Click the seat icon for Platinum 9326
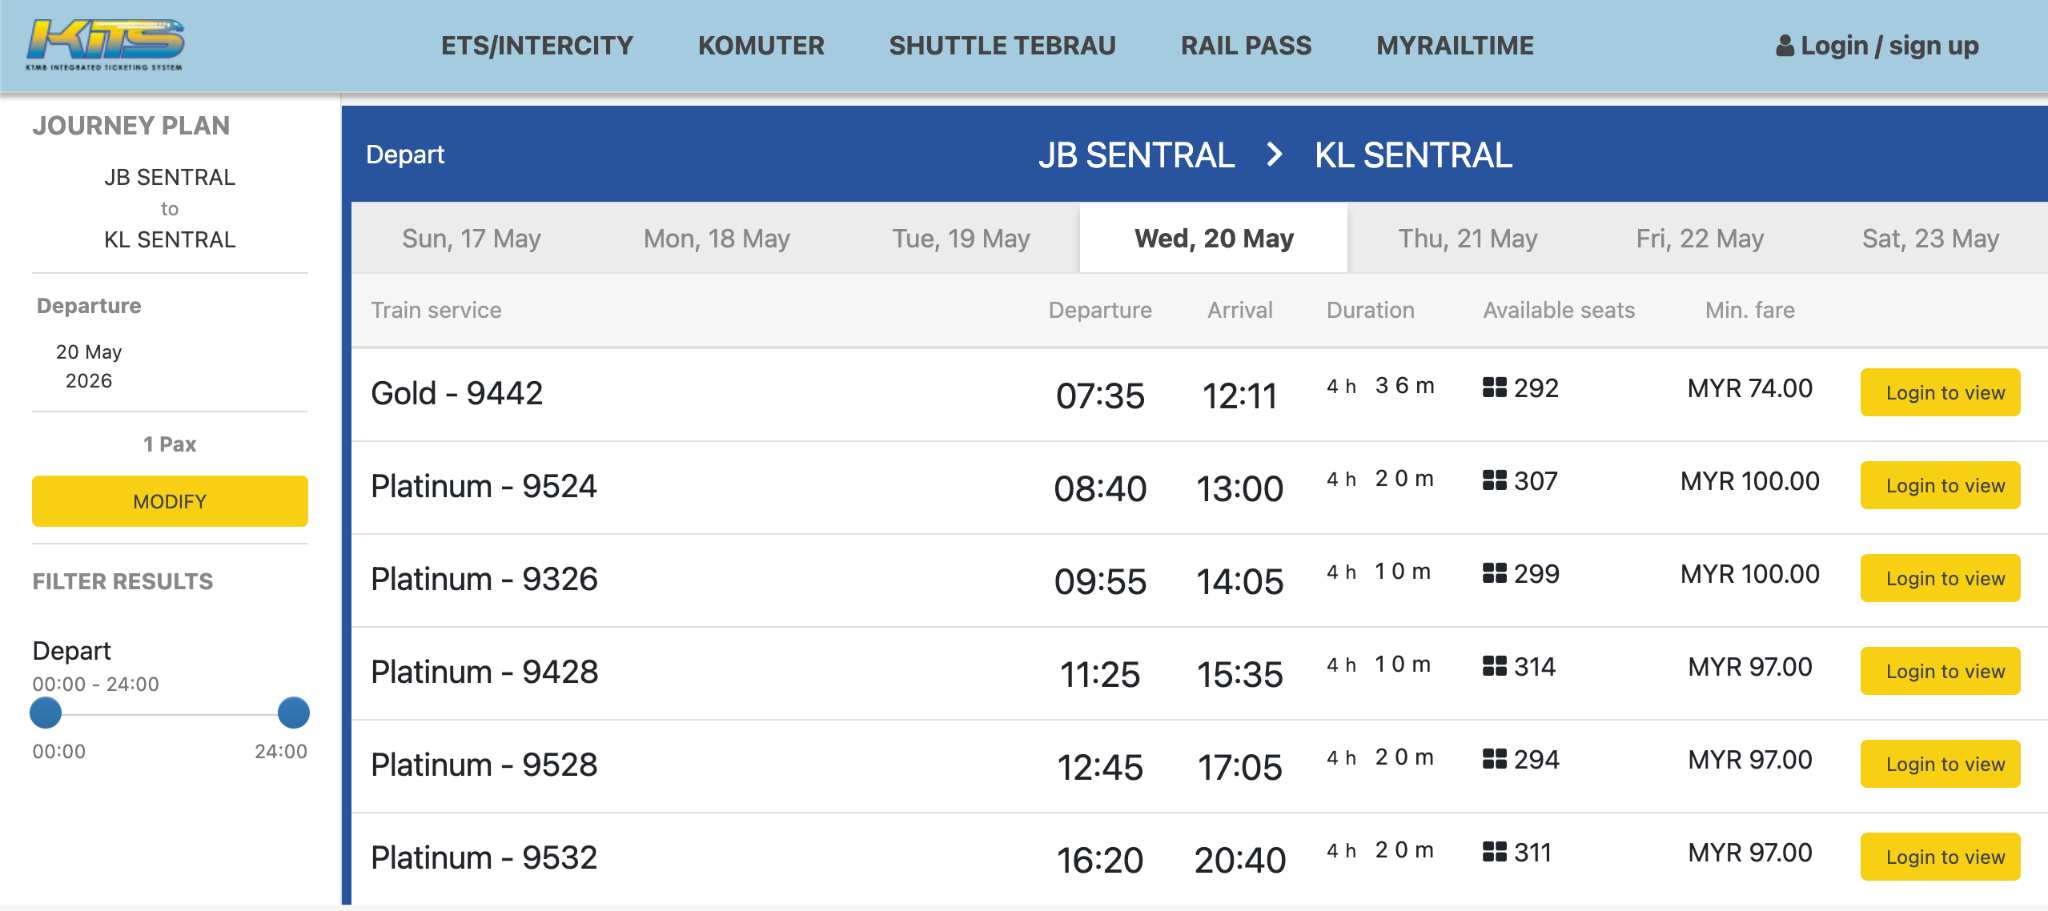This screenshot has width=2048, height=911. pyautogui.click(x=1494, y=574)
